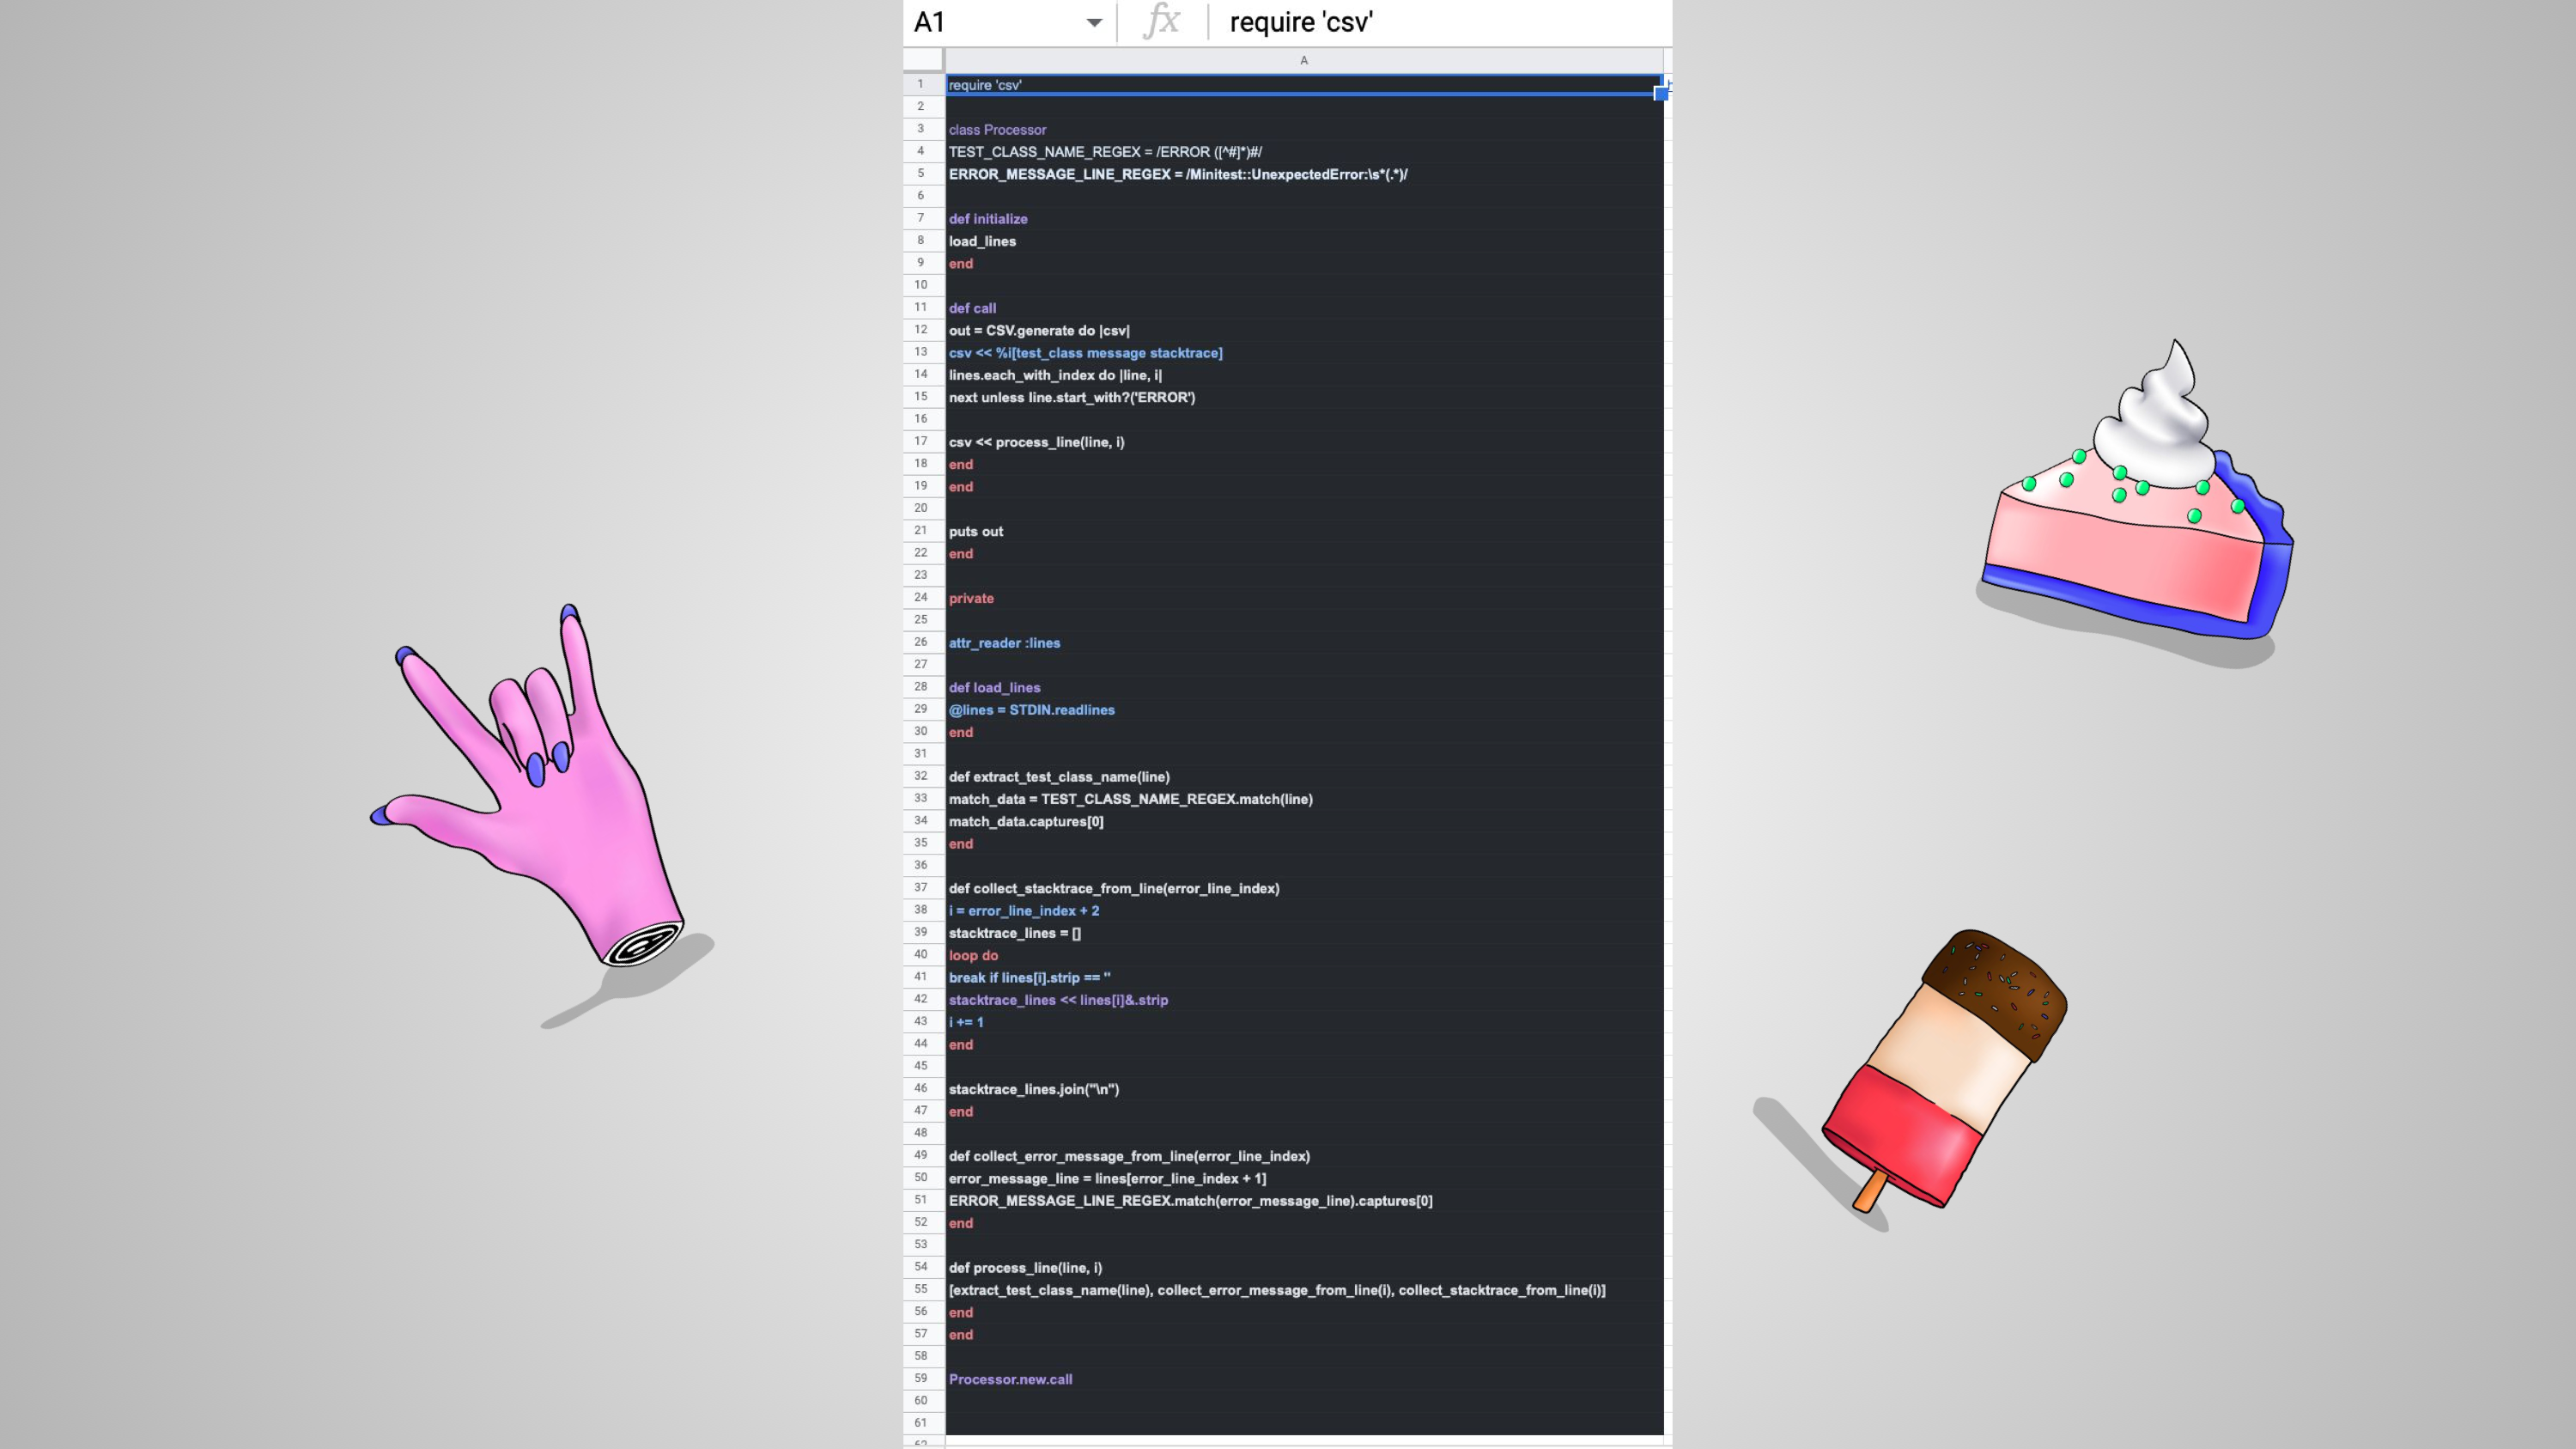Click 'def collect_error_message_from_line(error_line_index)' cell
Screen dimensions: 2576x1449
click(1304, 1155)
